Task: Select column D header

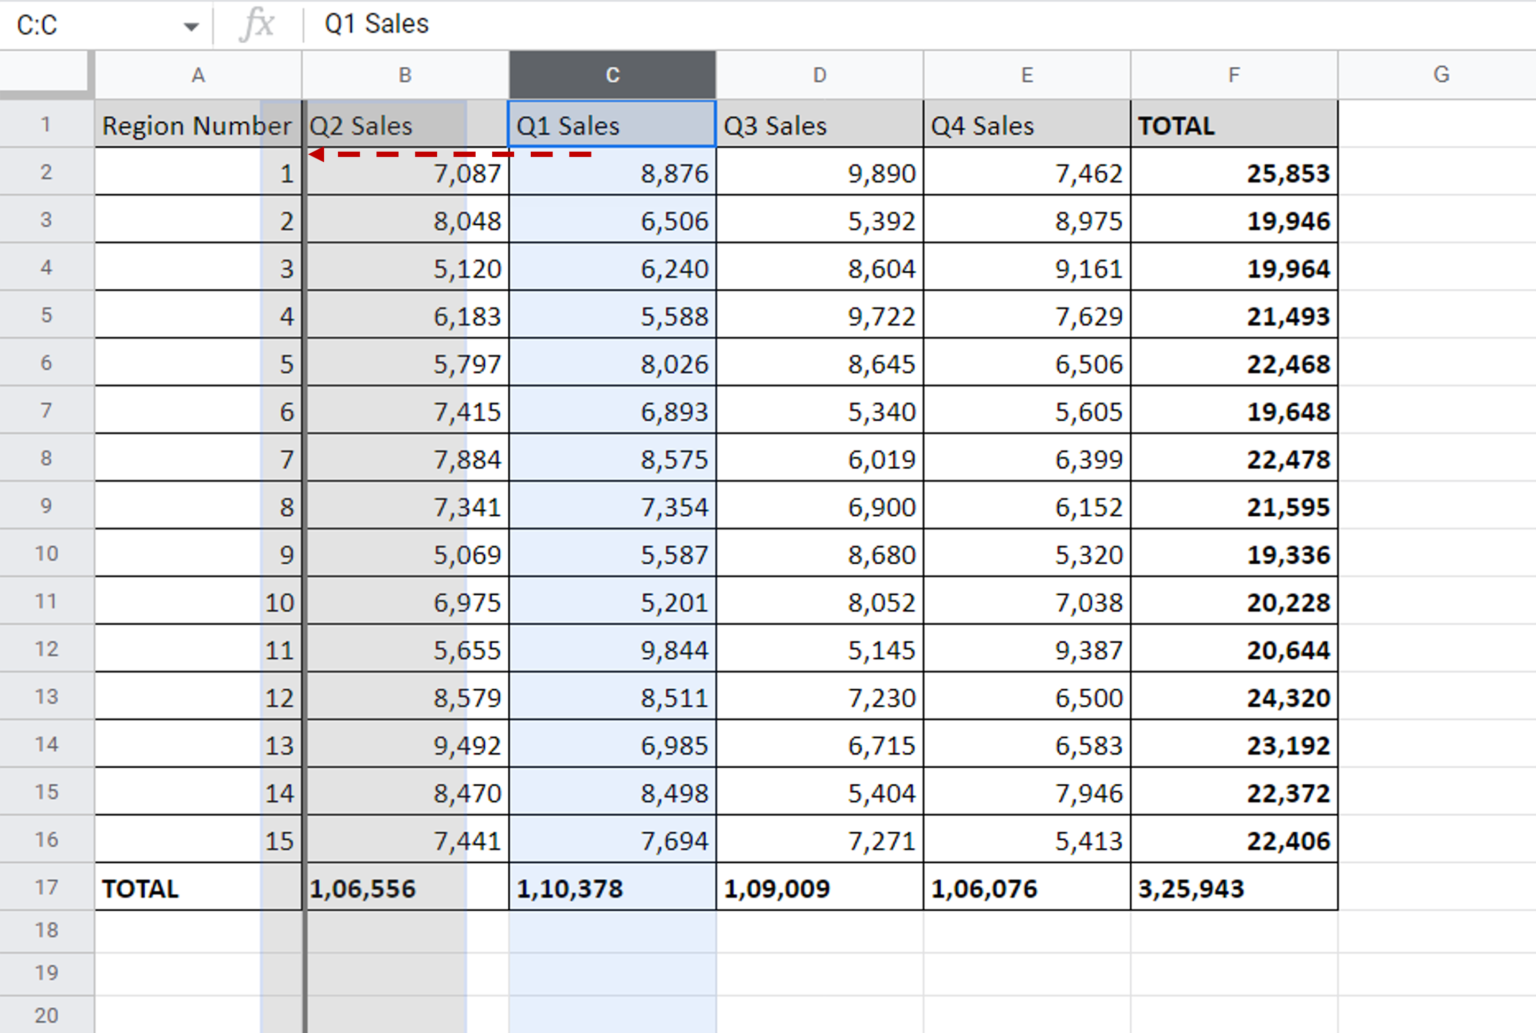Action: 820,75
